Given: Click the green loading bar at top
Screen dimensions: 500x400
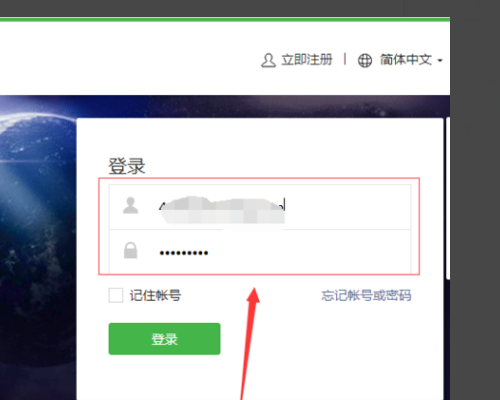Looking at the screenshot, I should [x=225, y=20].
